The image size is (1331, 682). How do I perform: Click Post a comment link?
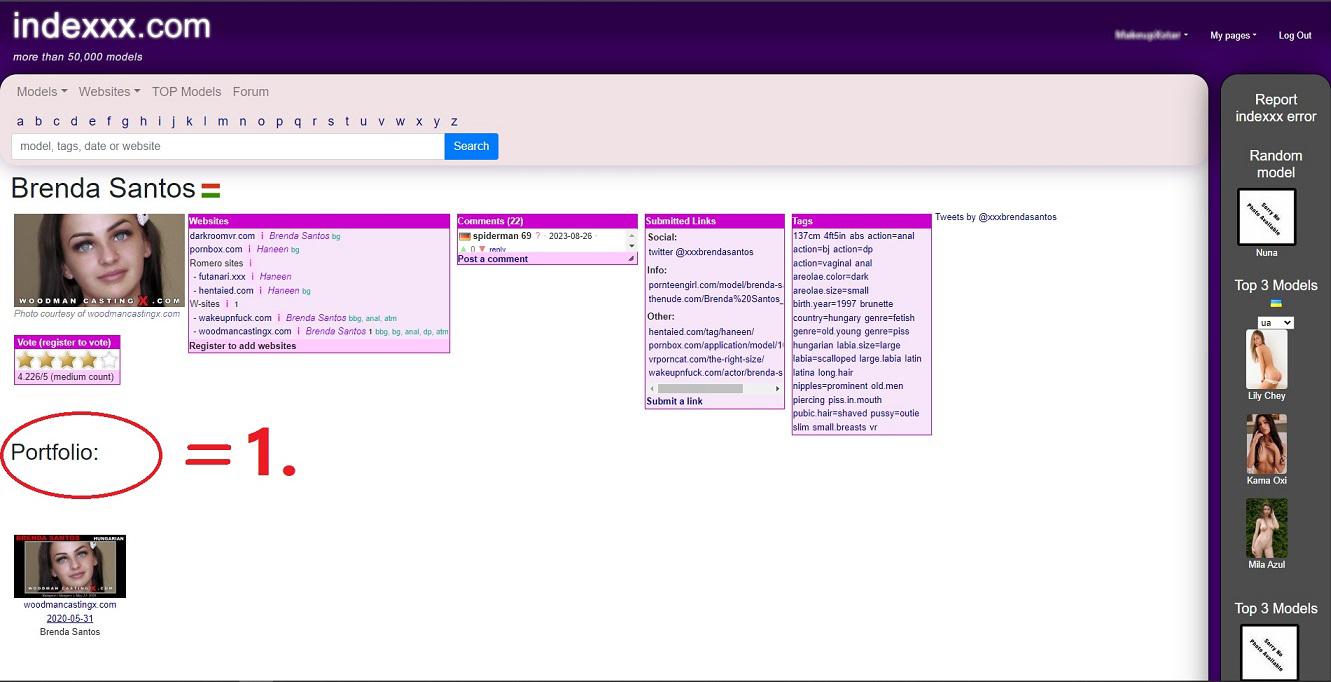pyautogui.click(x=493, y=259)
